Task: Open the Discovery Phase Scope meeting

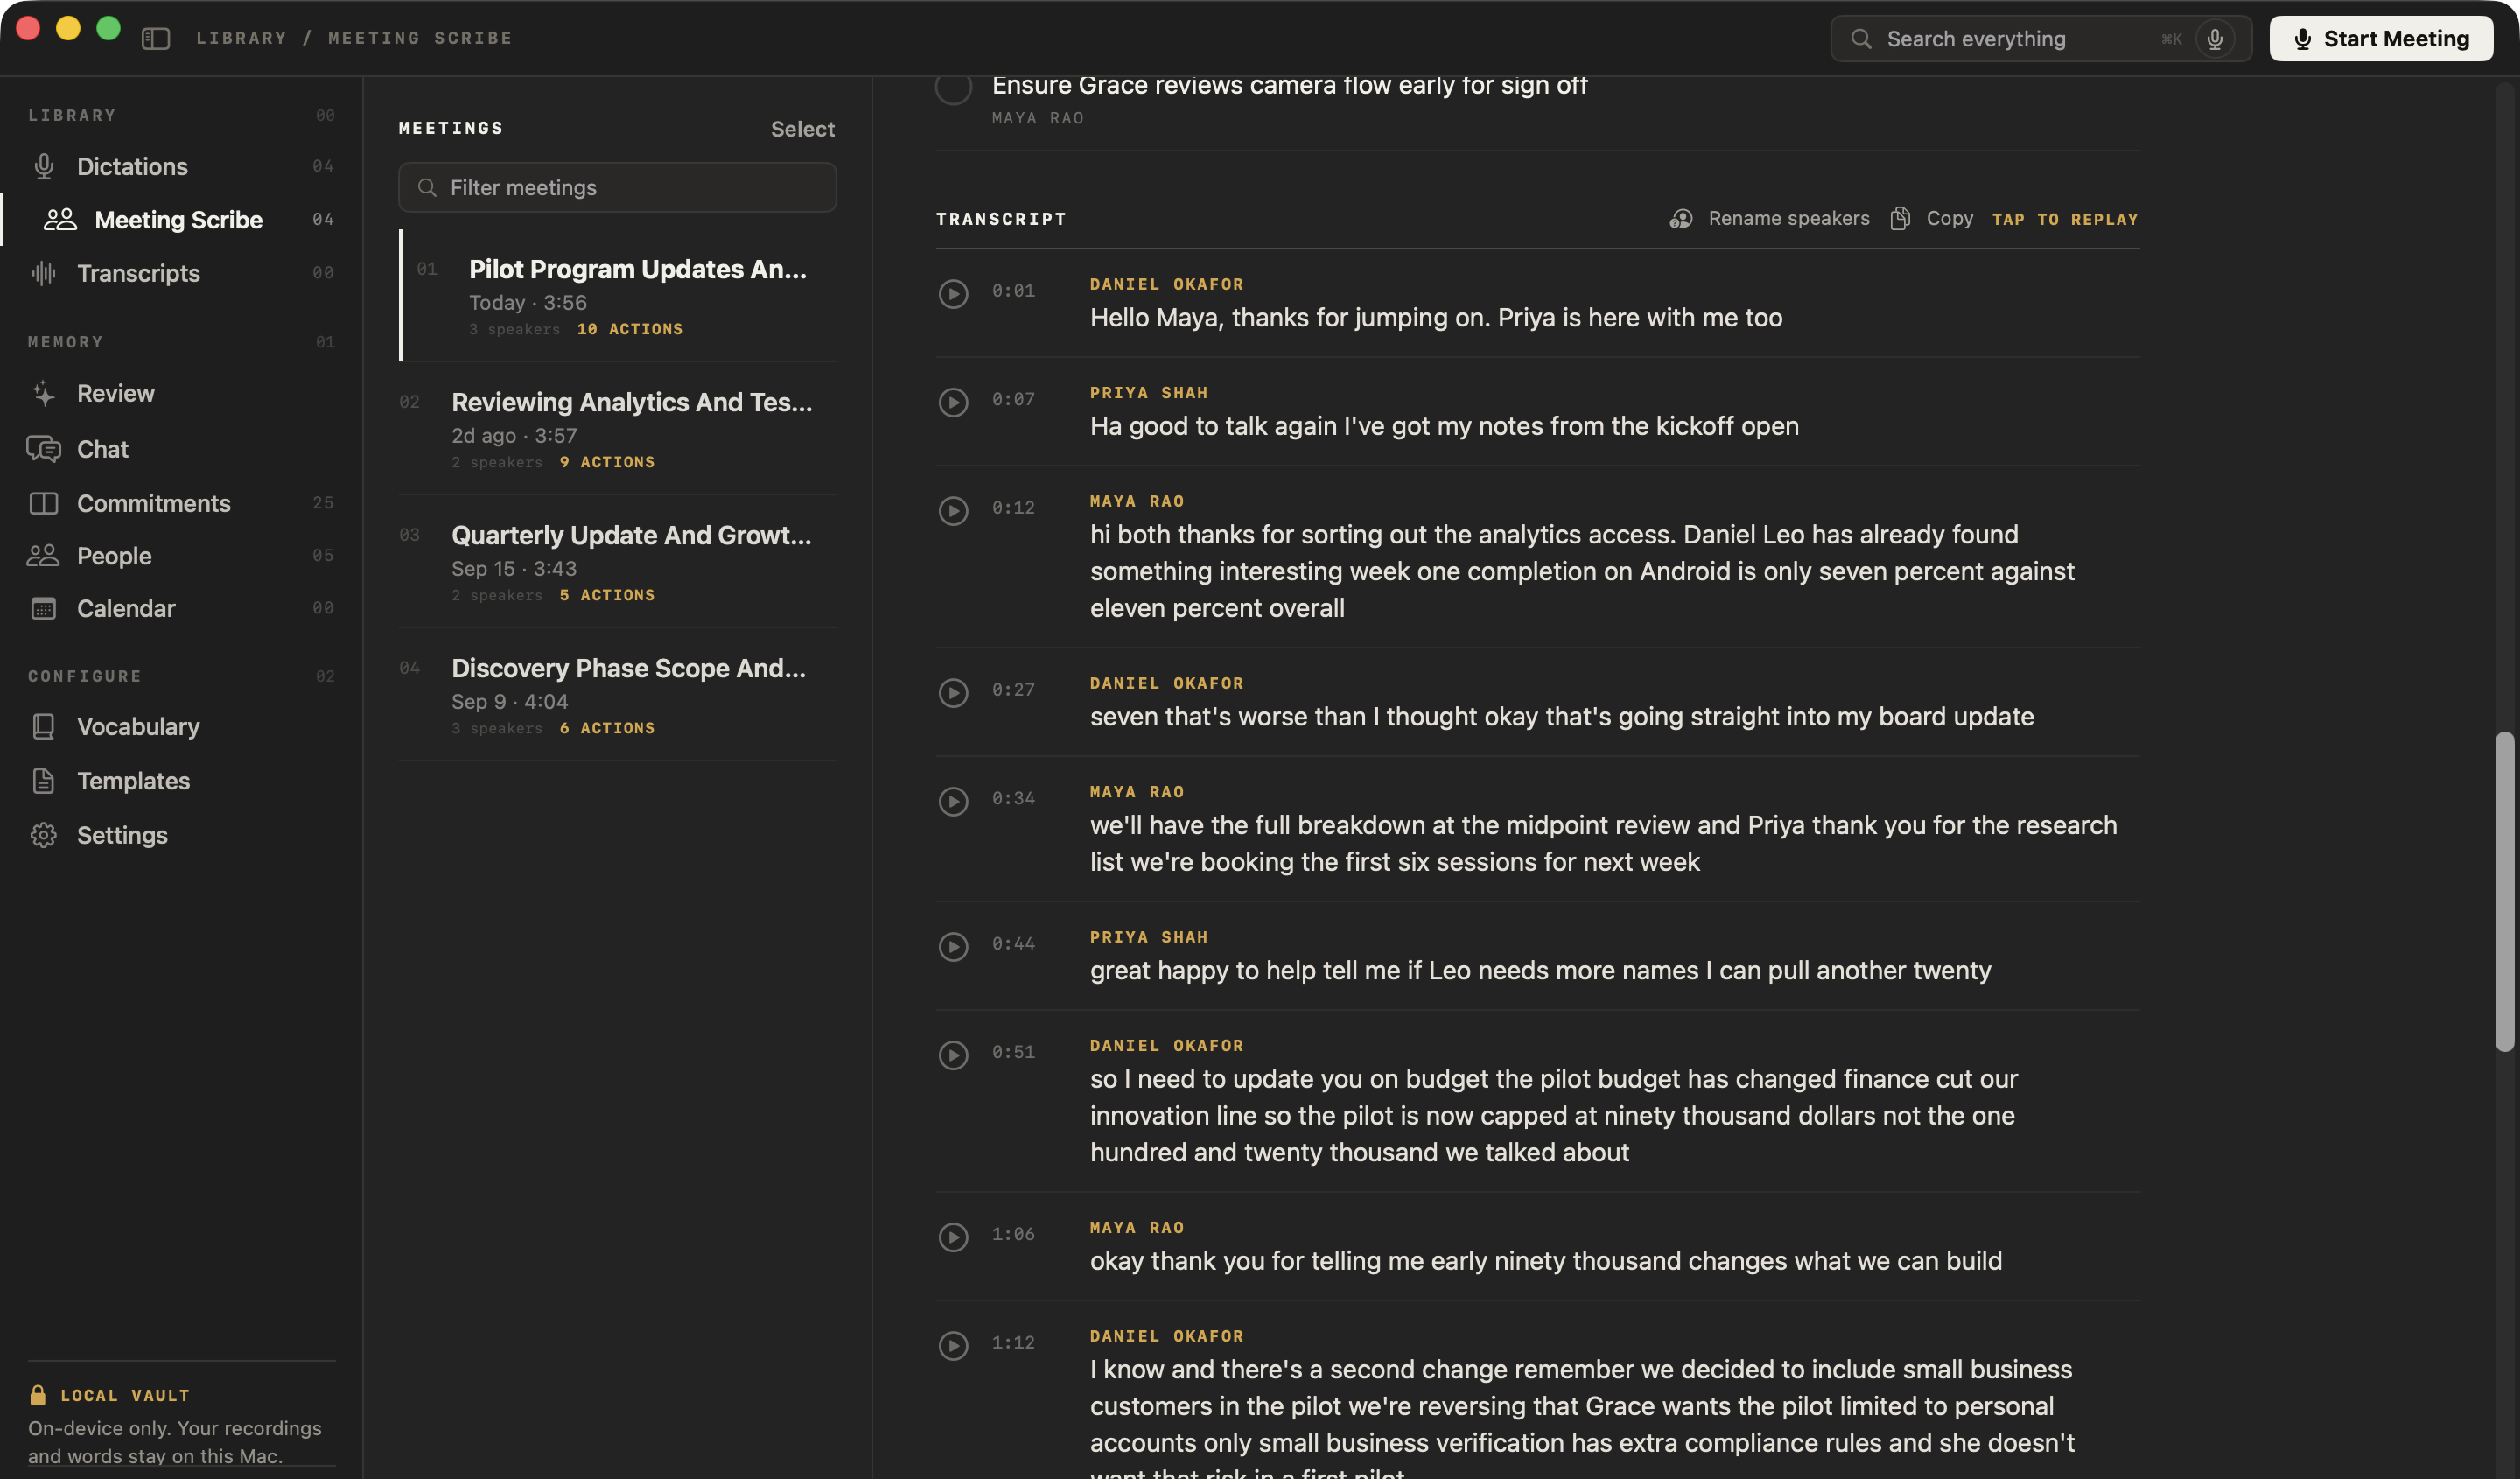Action: [617, 695]
